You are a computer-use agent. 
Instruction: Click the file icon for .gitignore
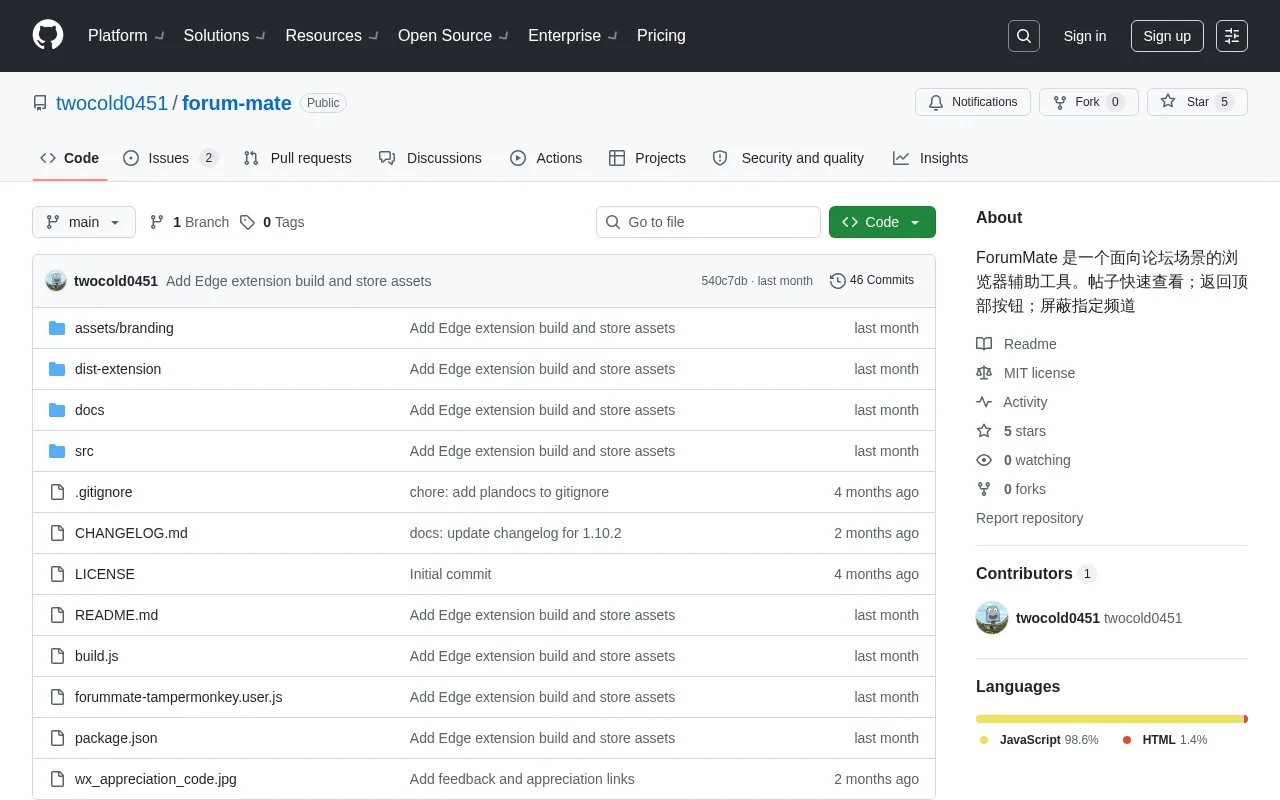click(x=57, y=492)
